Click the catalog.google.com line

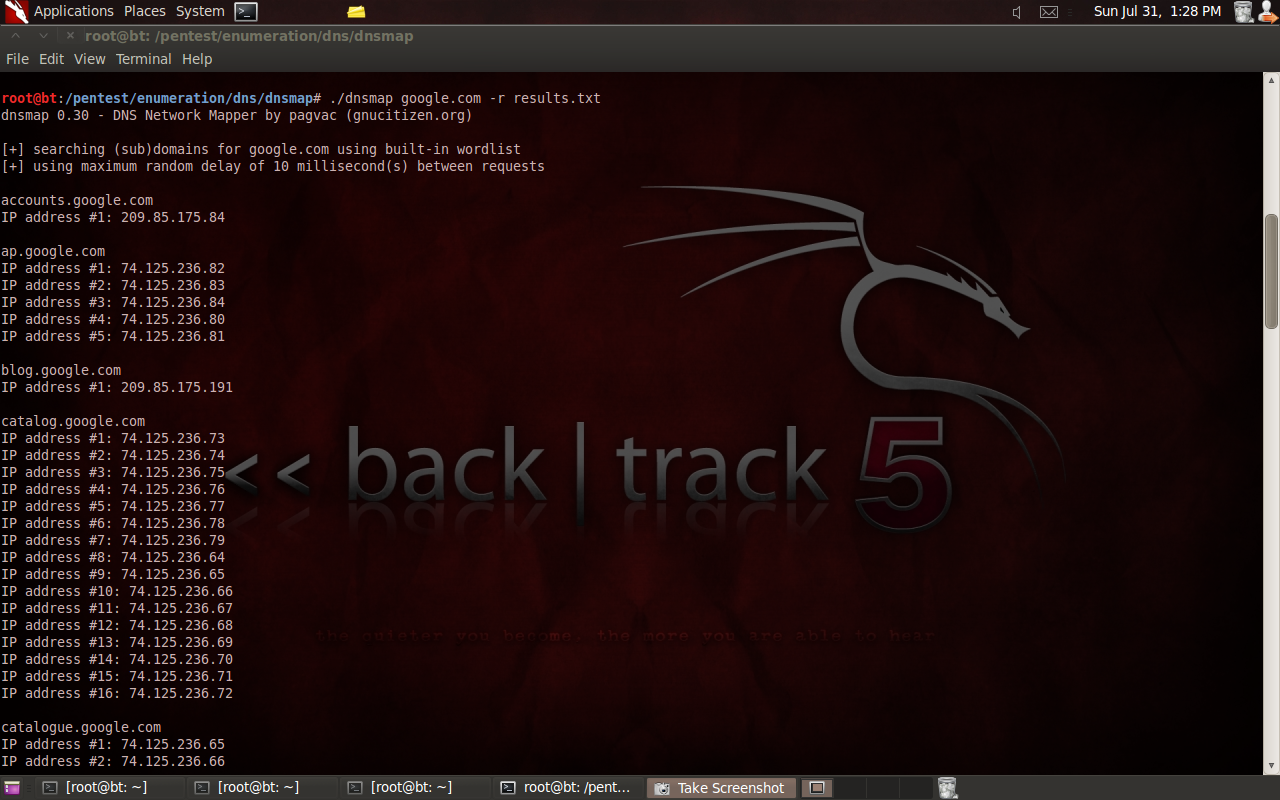pyautogui.click(x=73, y=421)
